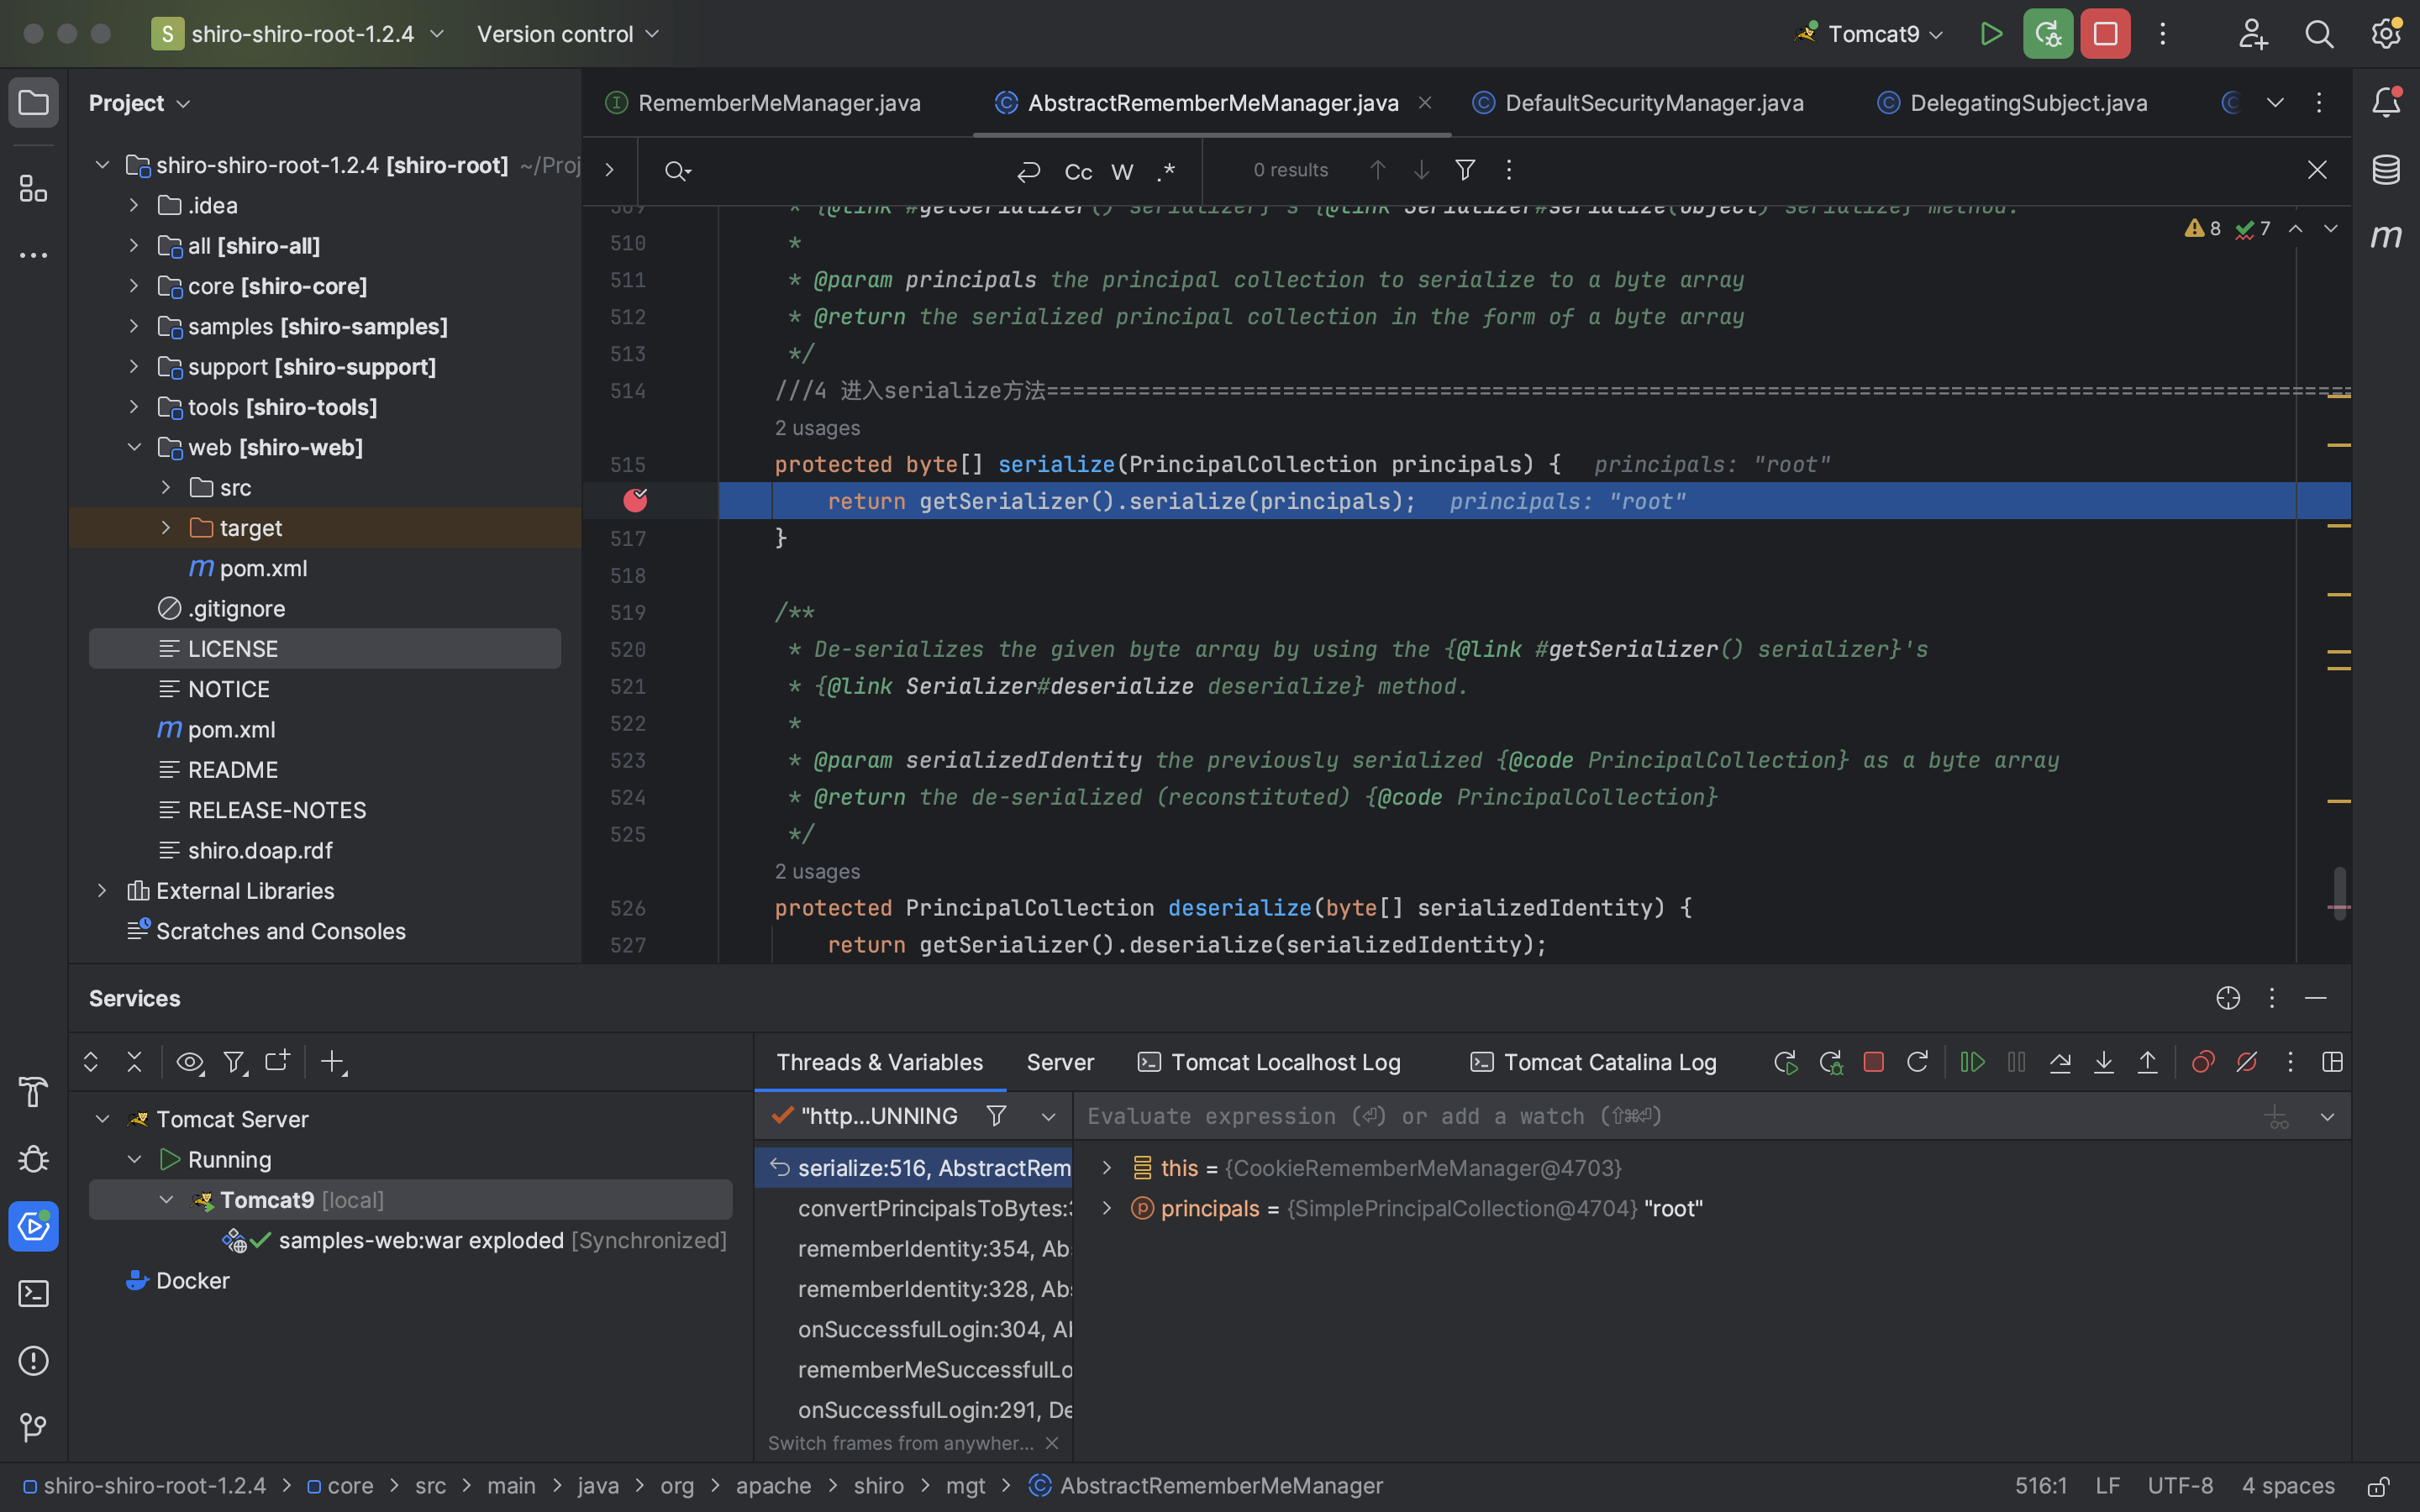This screenshot has height=1512, width=2420.
Task: Stop the debug session red square in Services
Action: coord(1874,1062)
